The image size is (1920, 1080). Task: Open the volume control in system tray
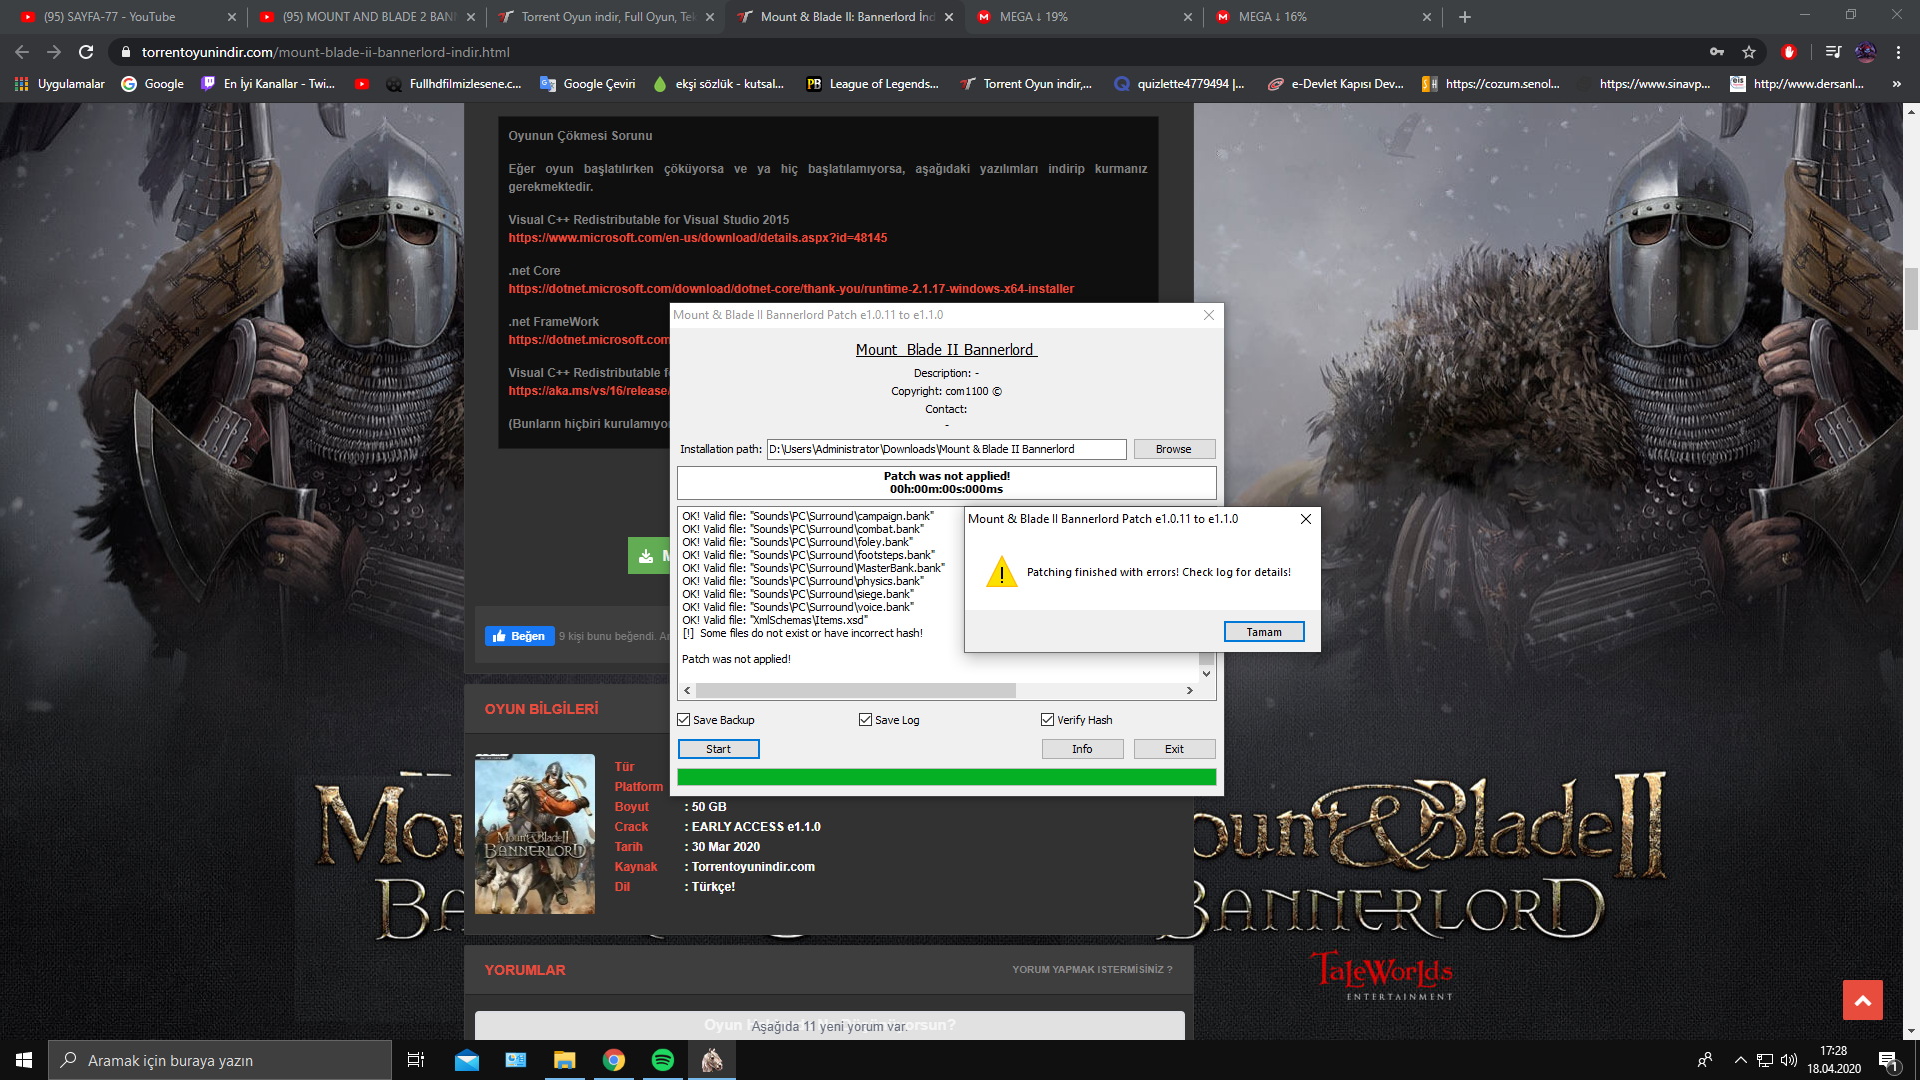click(1789, 1060)
